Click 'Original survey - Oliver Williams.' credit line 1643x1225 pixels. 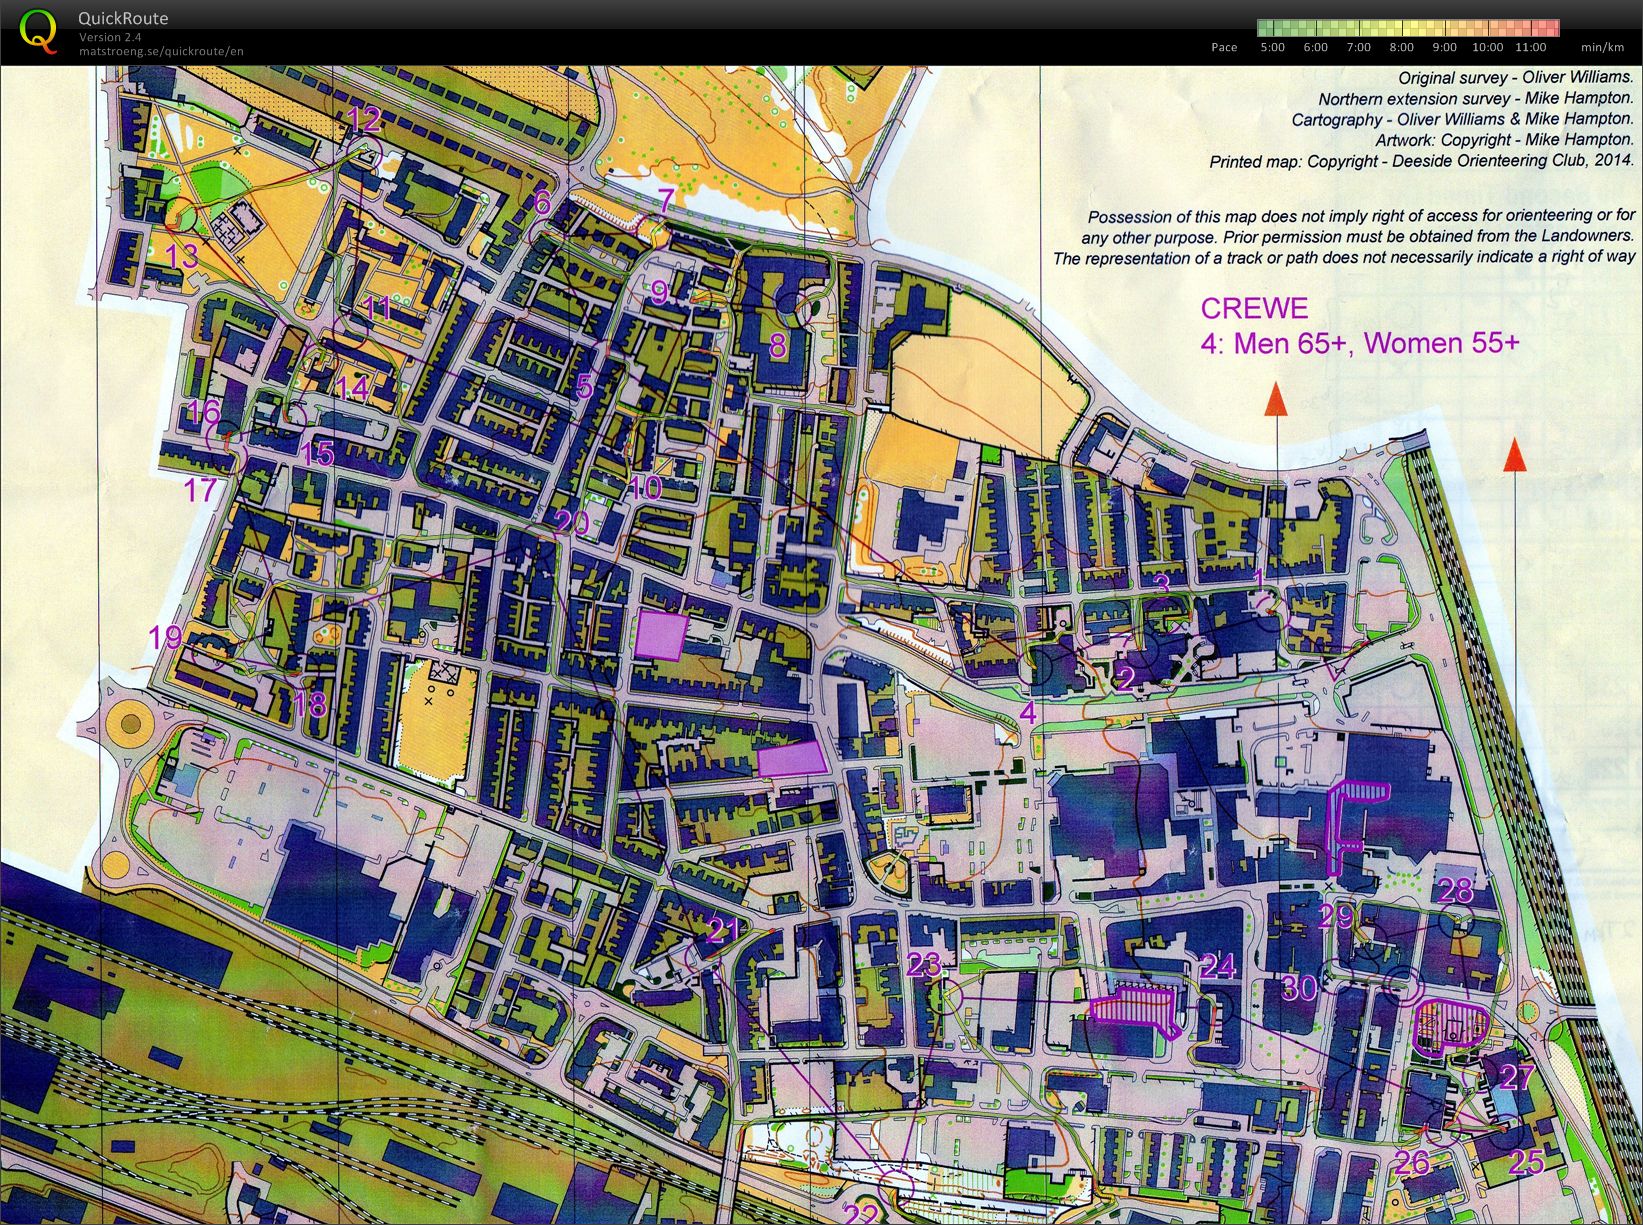pos(1515,77)
